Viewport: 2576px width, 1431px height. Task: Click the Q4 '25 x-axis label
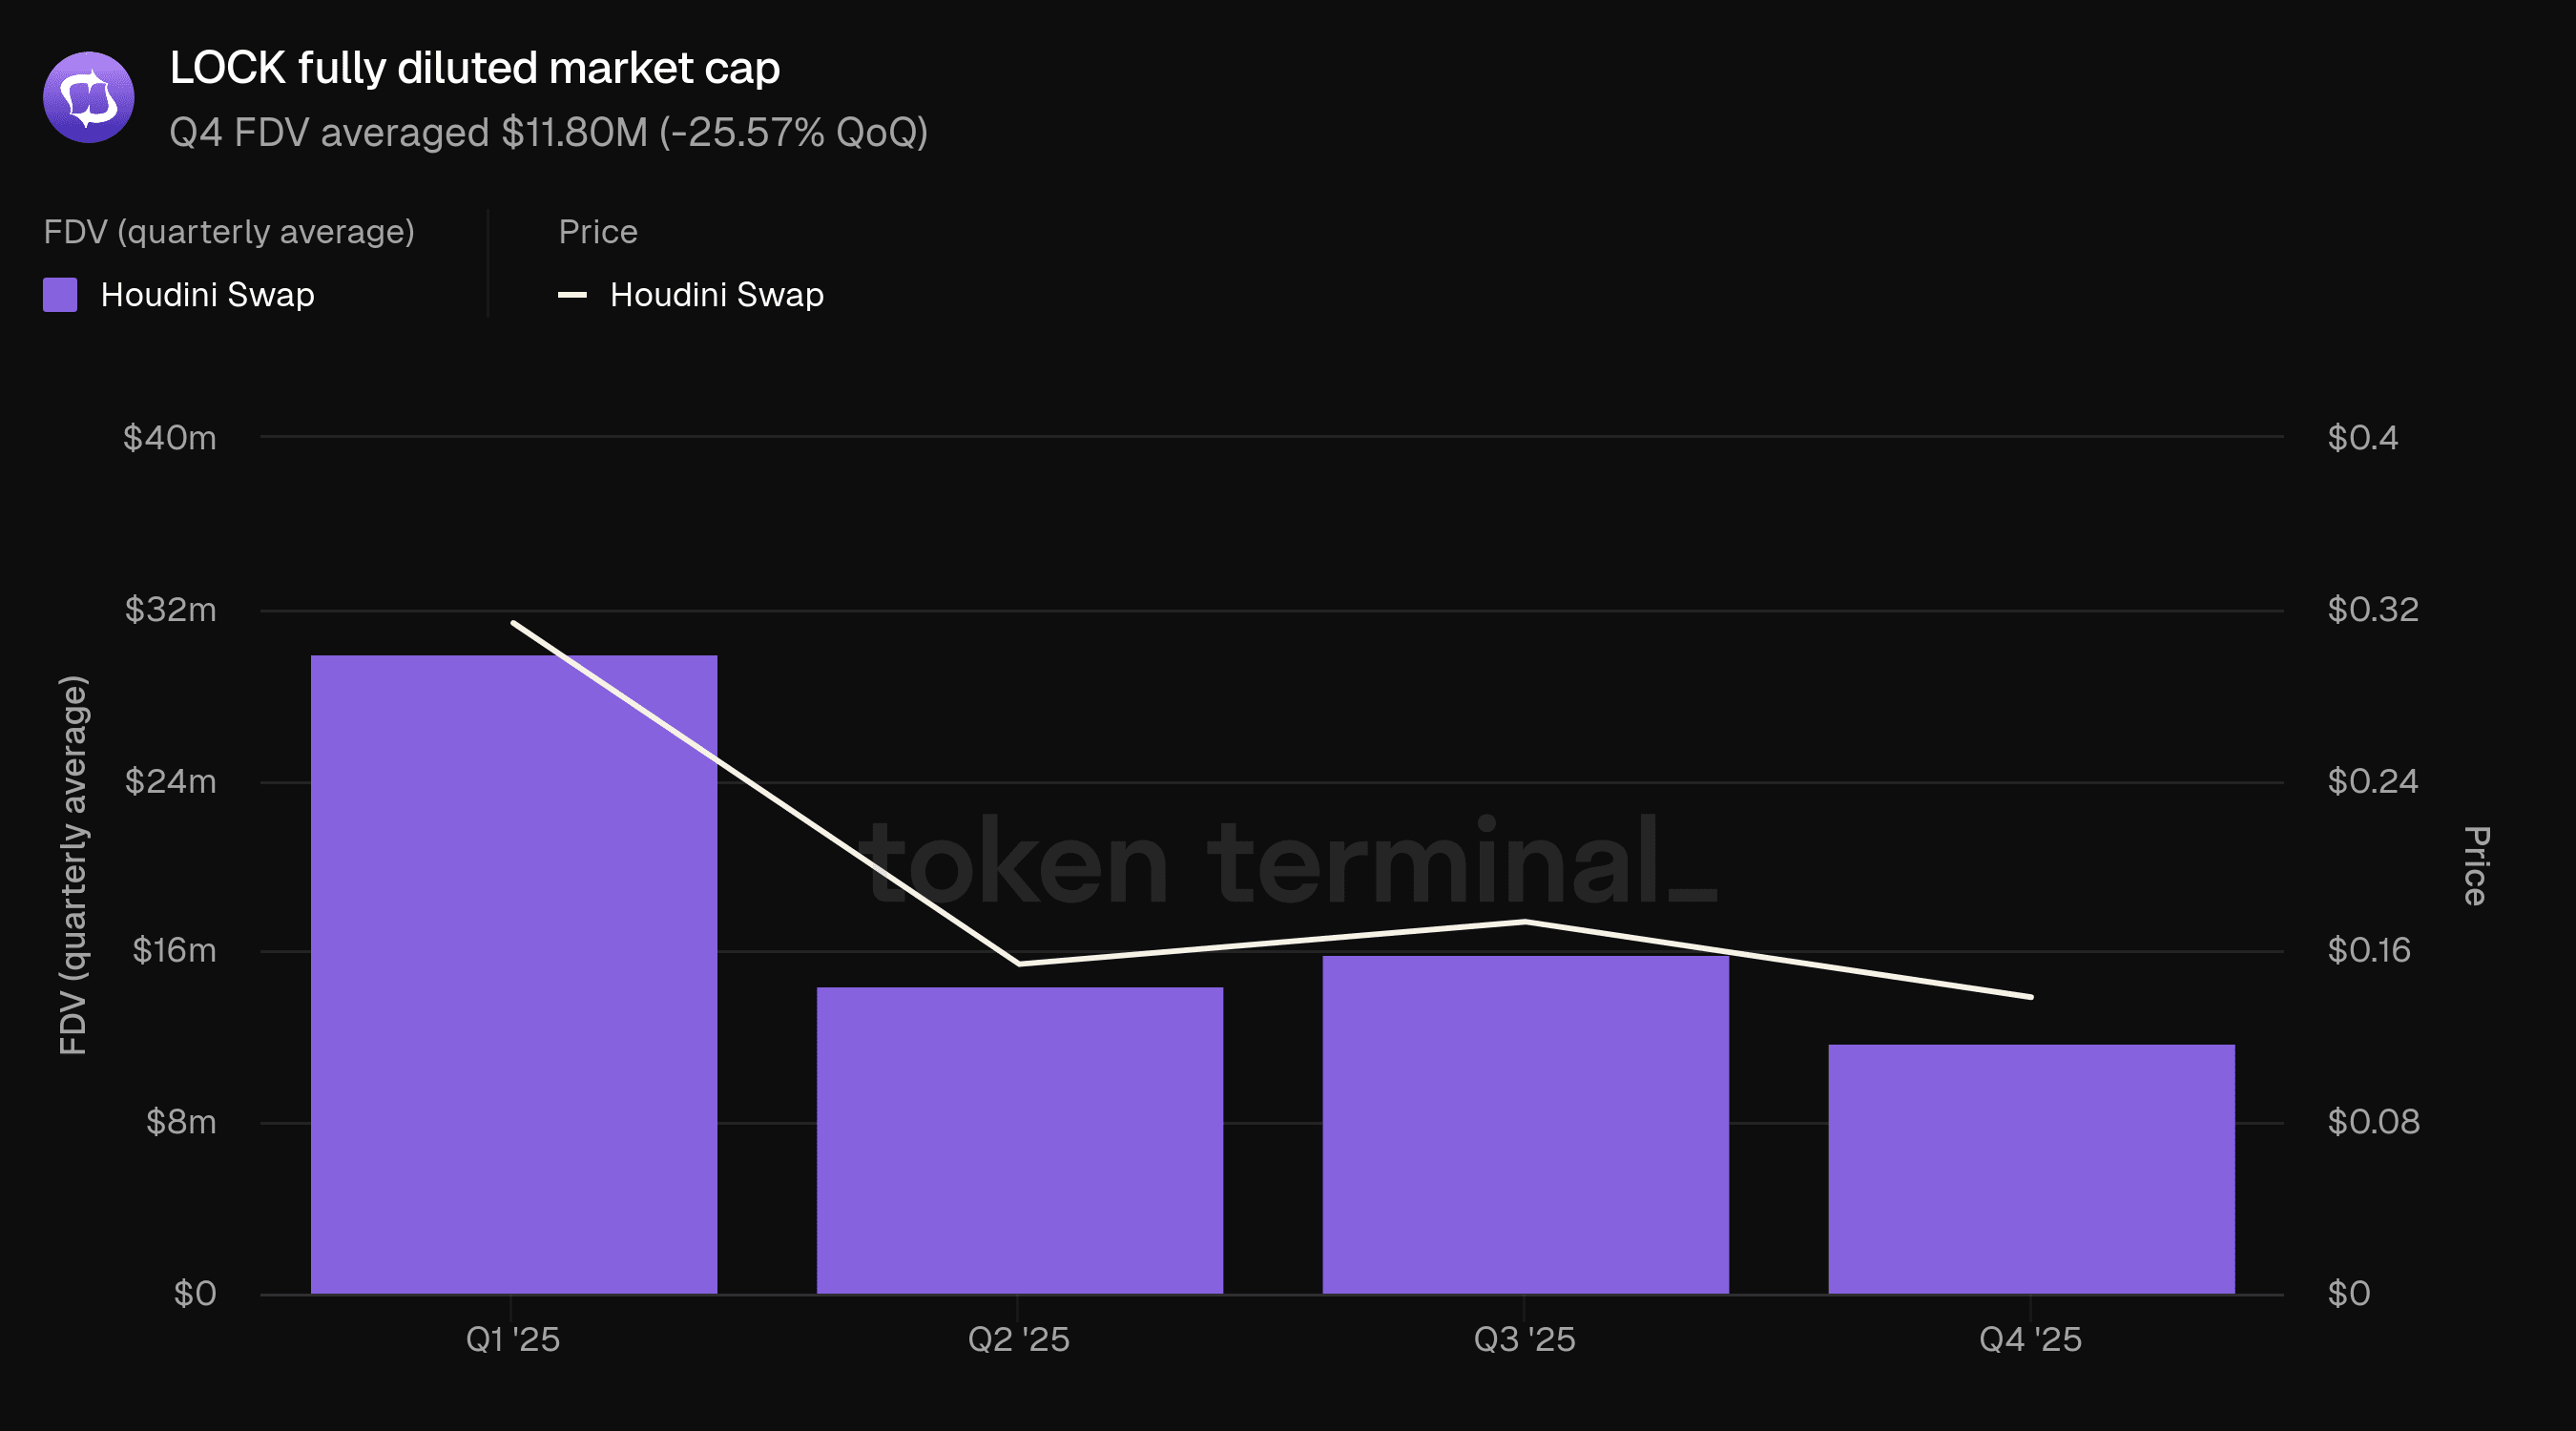(x=2031, y=1339)
